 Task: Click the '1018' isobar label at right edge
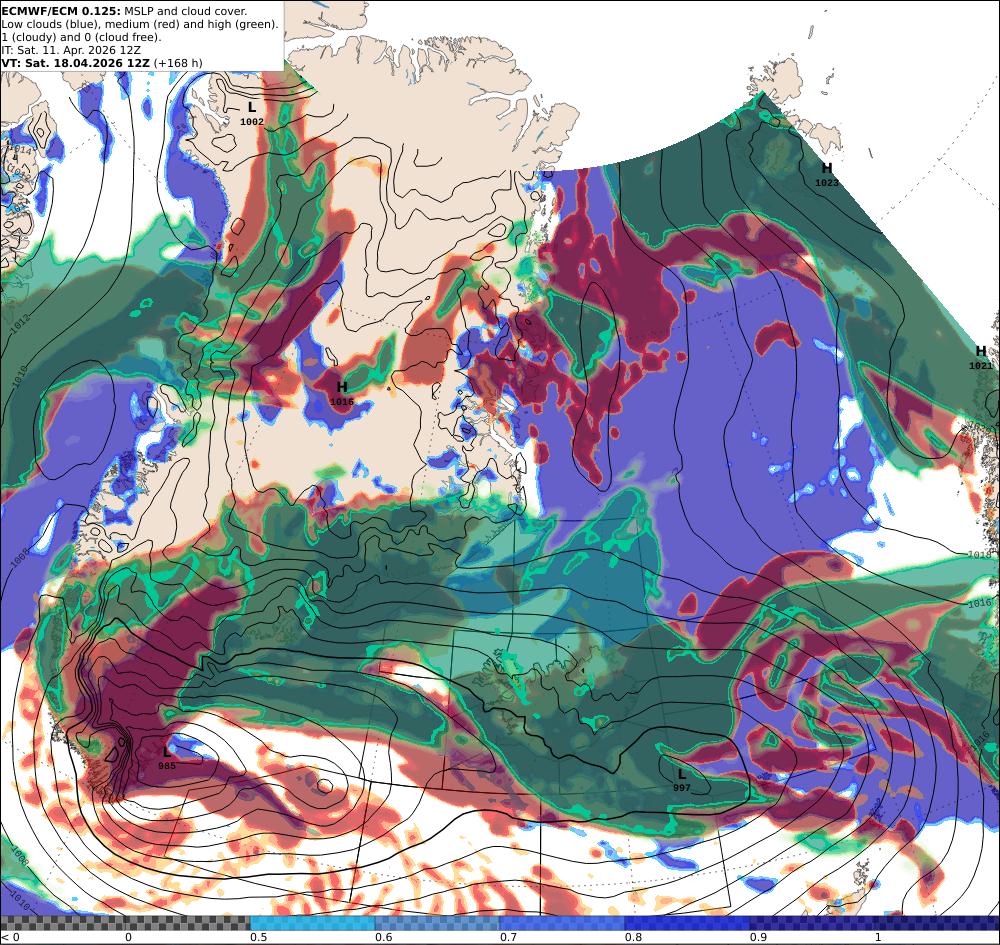click(x=980, y=555)
